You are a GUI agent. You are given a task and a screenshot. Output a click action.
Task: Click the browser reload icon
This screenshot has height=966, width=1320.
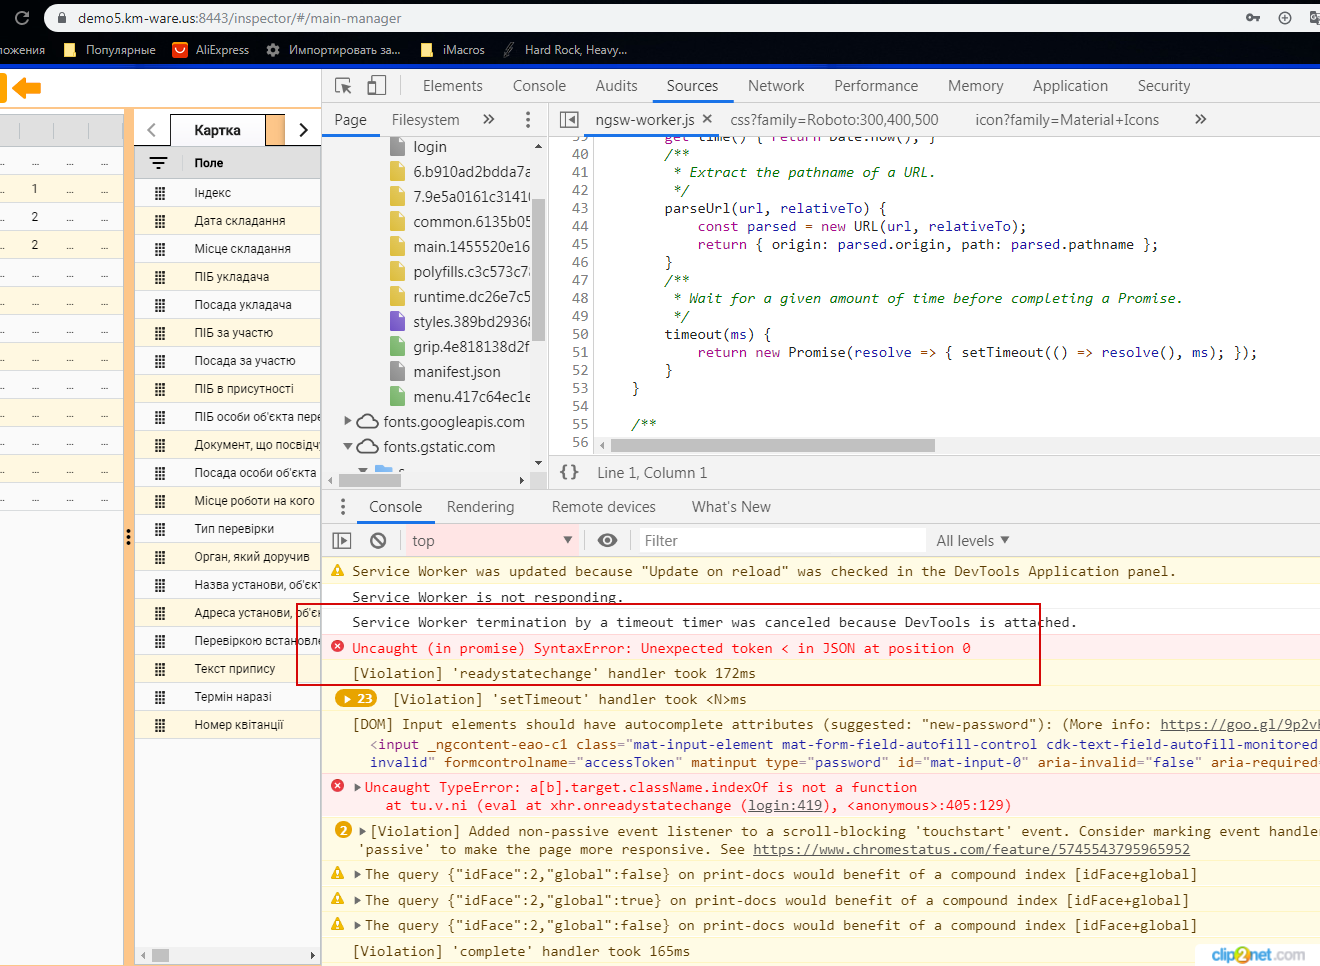click(22, 17)
